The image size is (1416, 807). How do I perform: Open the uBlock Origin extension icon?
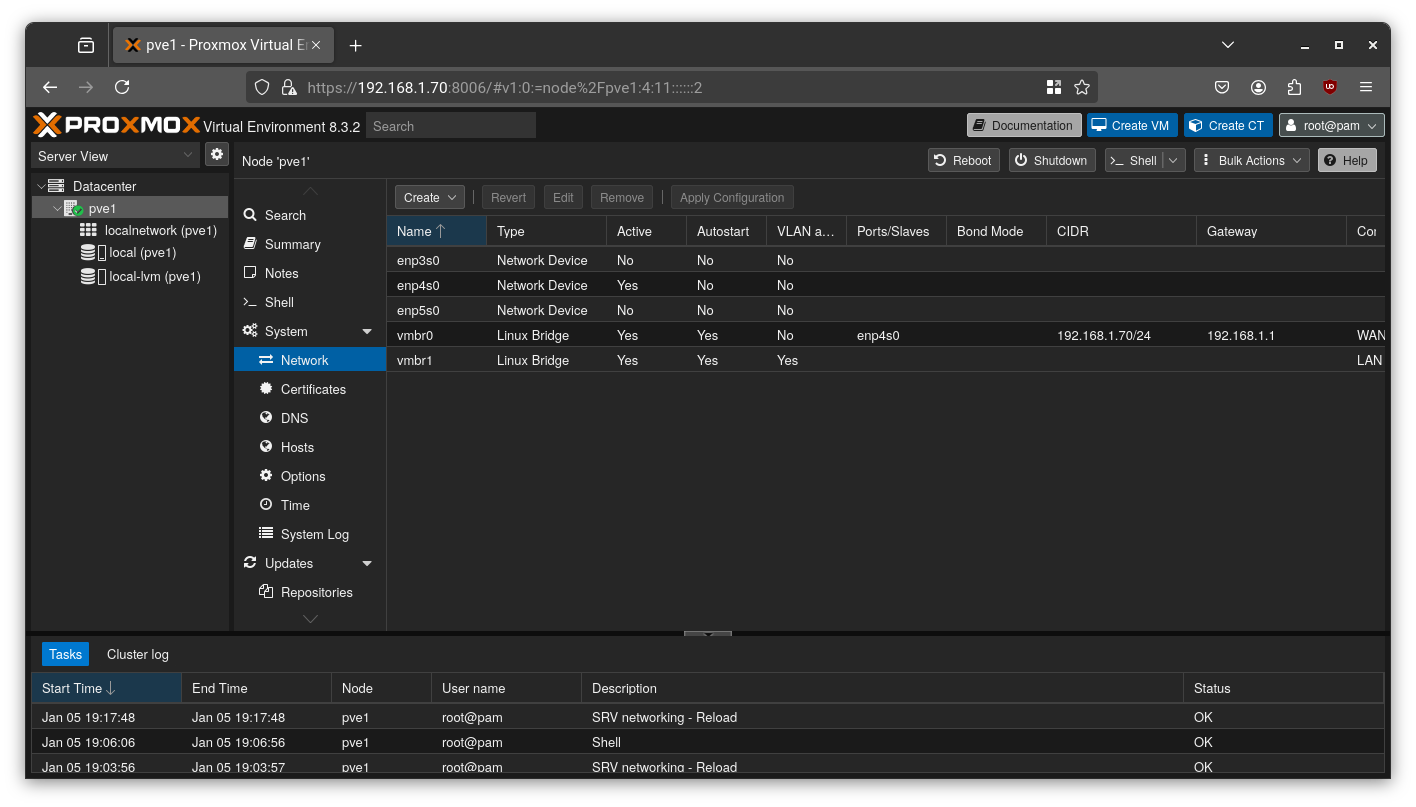(x=1329, y=87)
